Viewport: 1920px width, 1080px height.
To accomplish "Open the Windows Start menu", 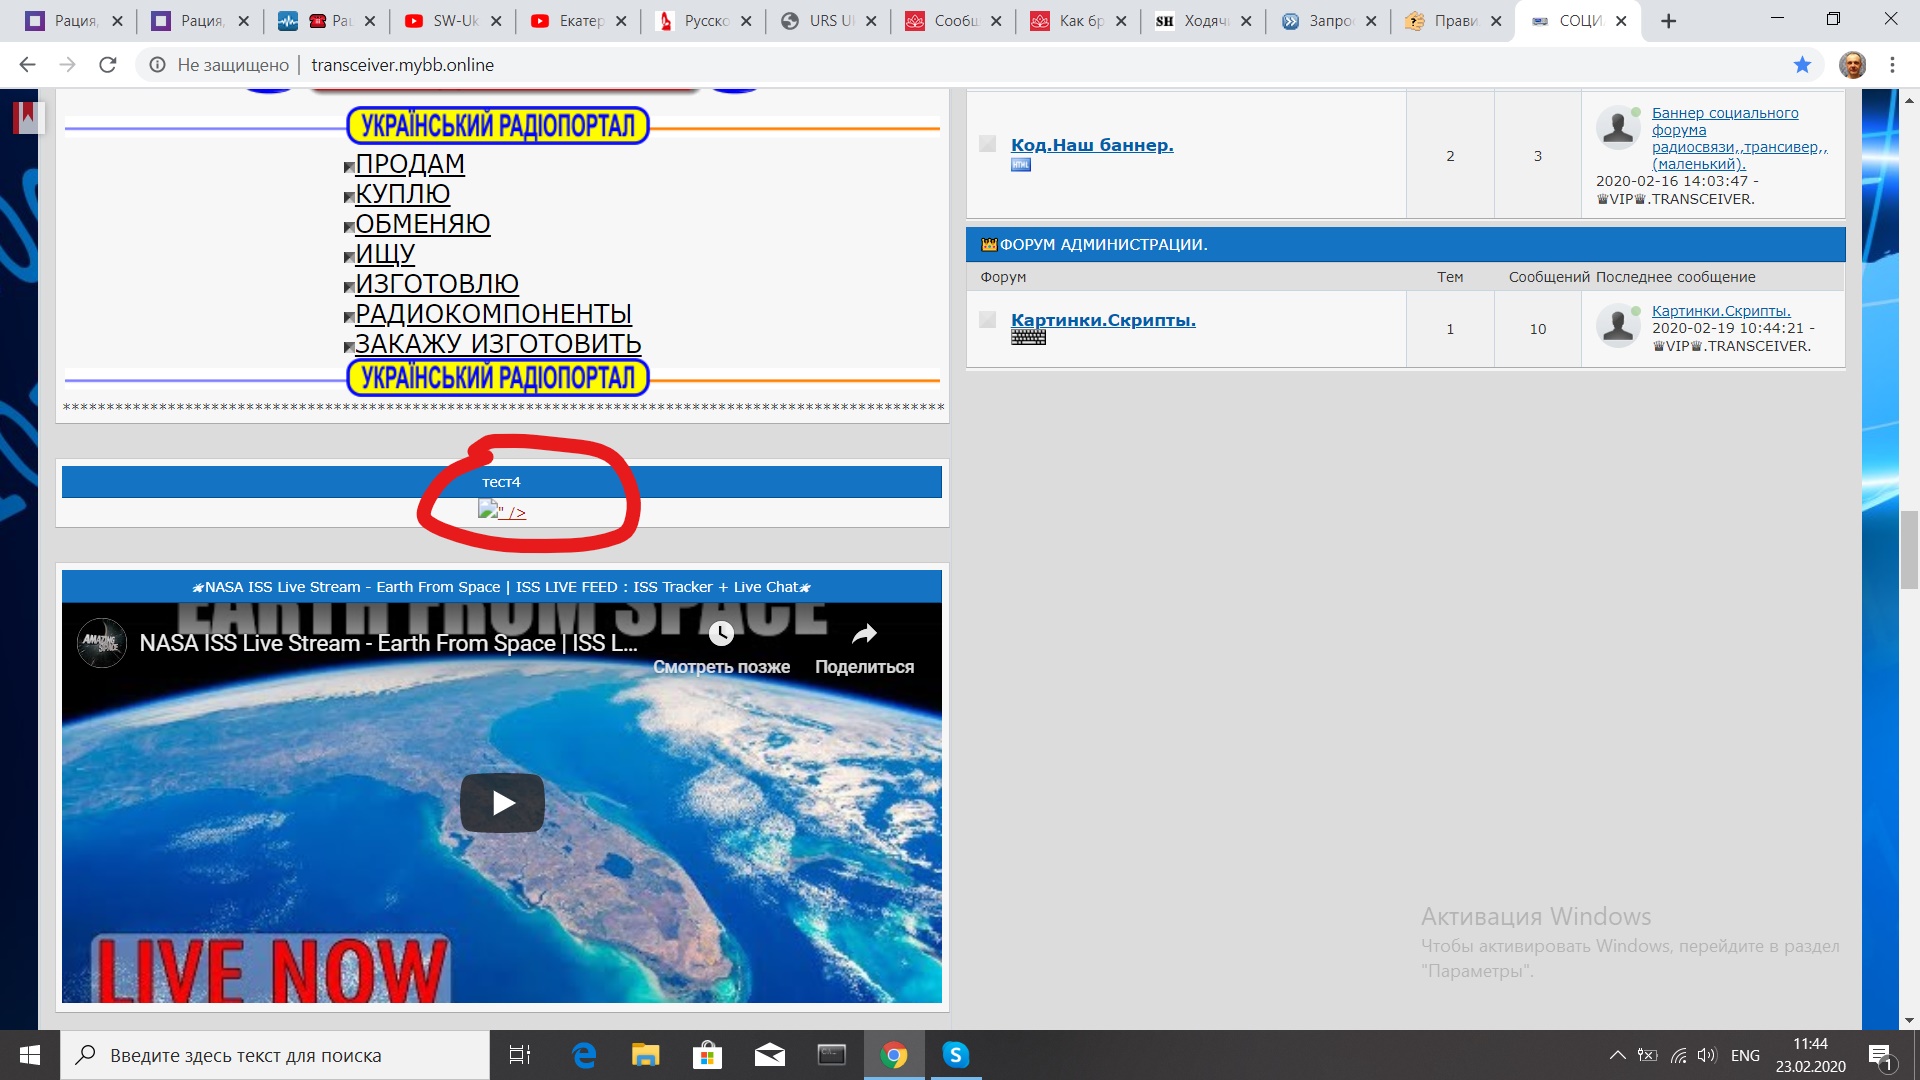I will tap(30, 1055).
